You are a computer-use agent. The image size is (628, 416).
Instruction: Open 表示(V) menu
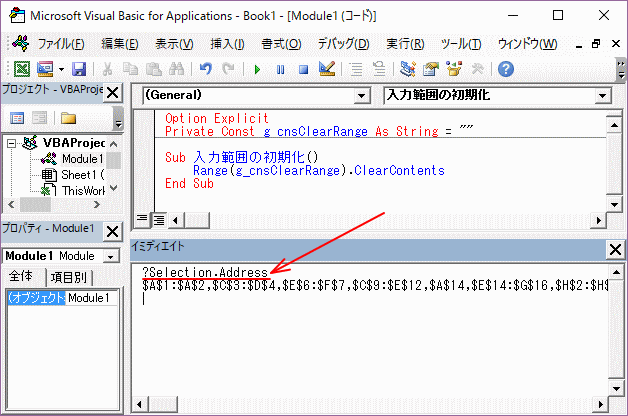[174, 44]
